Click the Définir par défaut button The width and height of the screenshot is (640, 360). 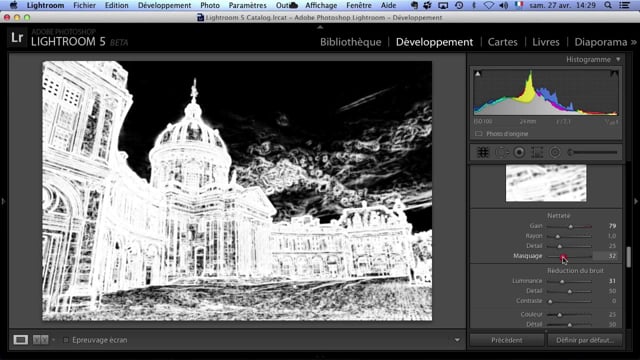[x=584, y=340]
